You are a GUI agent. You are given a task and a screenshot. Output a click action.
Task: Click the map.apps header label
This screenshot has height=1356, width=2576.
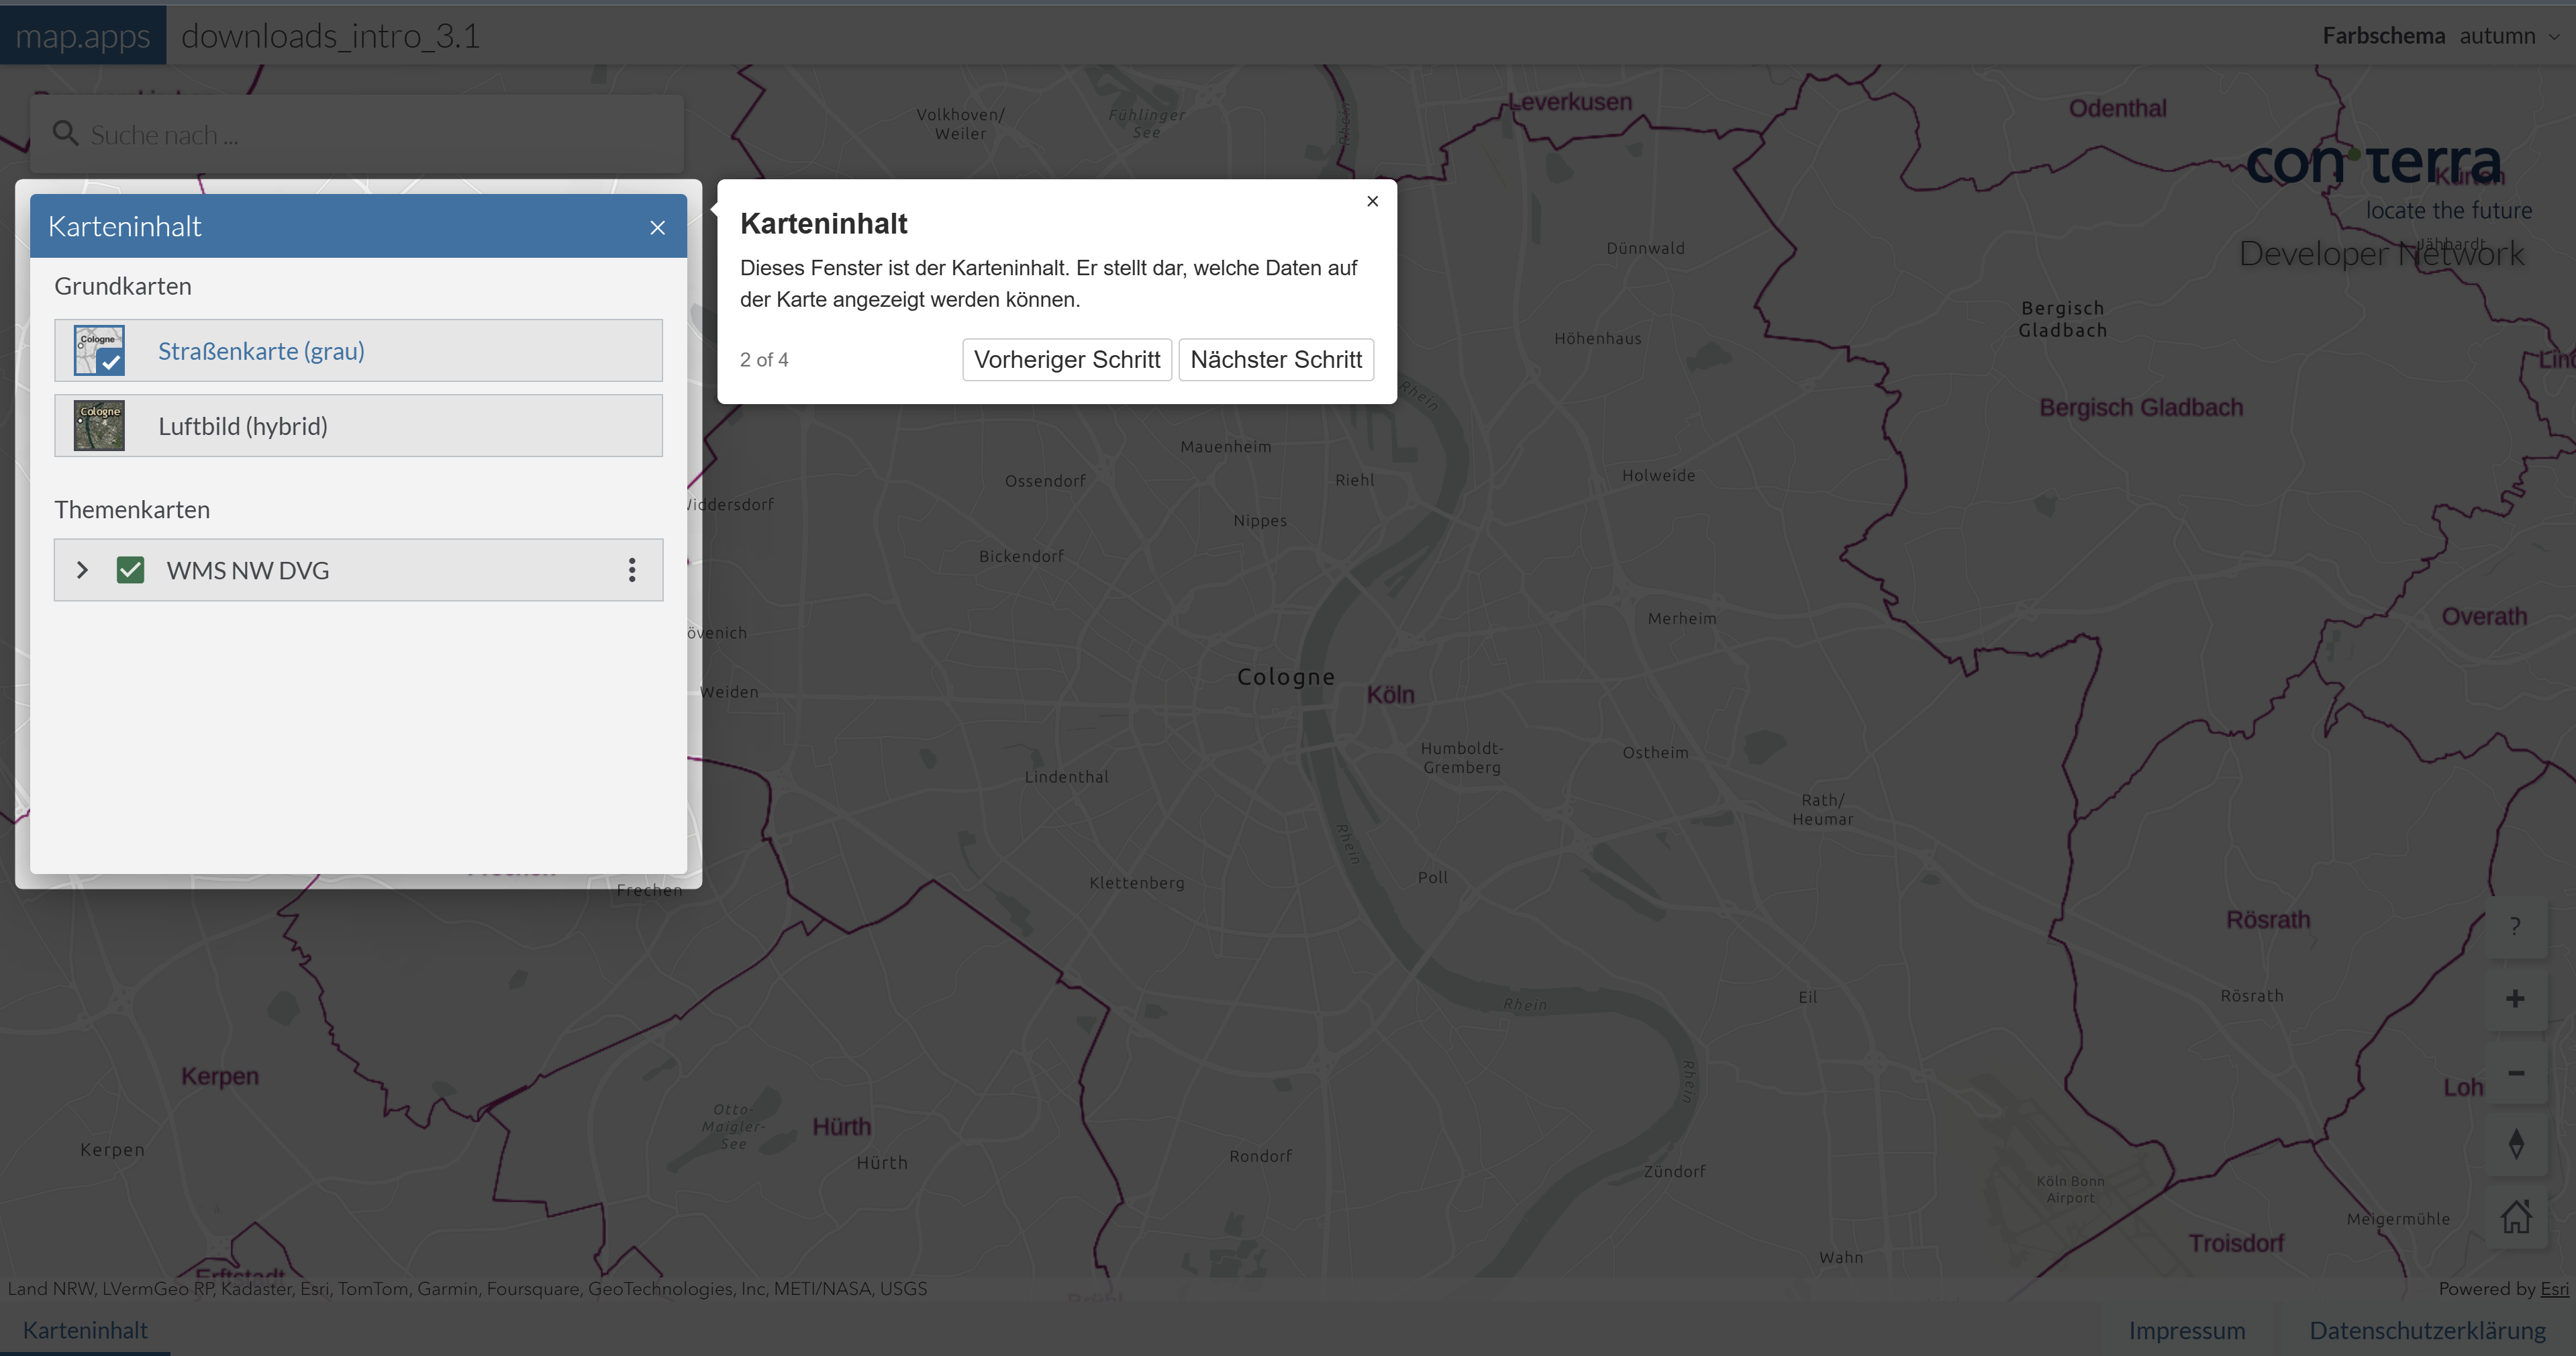[x=83, y=36]
